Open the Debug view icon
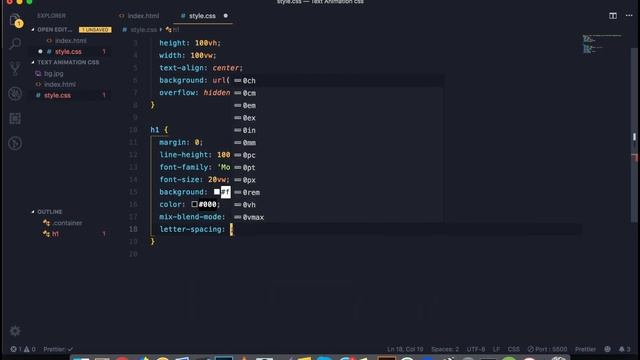Viewport: 640px width, 360px height. coord(15,93)
